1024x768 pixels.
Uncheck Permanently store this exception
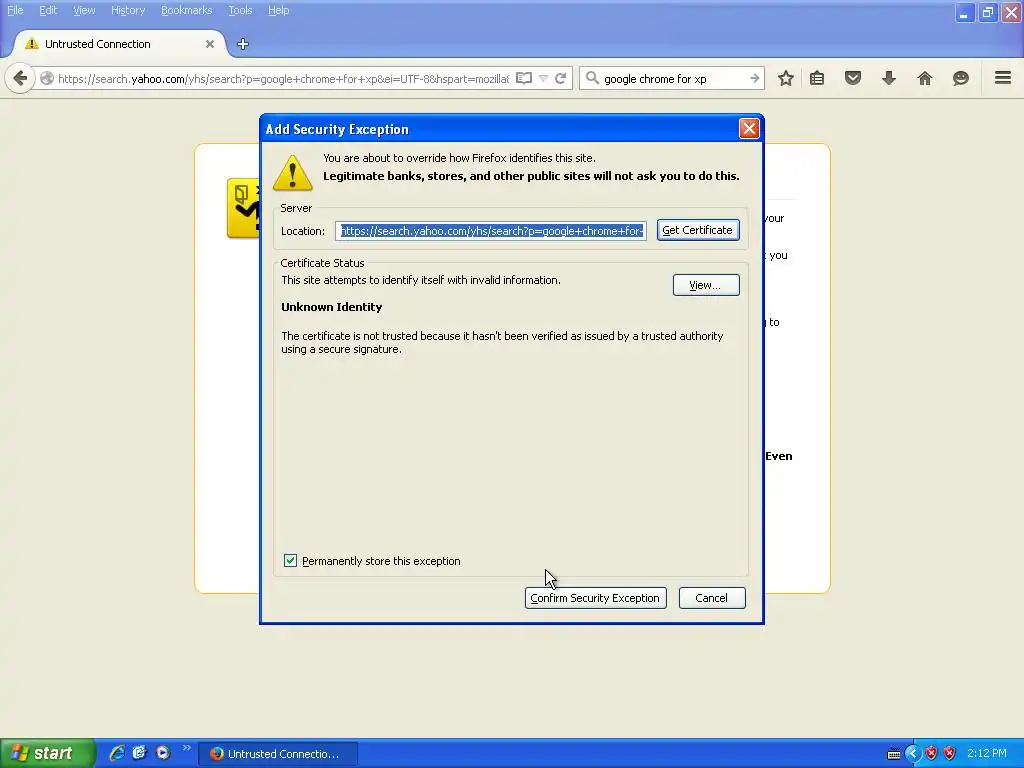point(291,560)
